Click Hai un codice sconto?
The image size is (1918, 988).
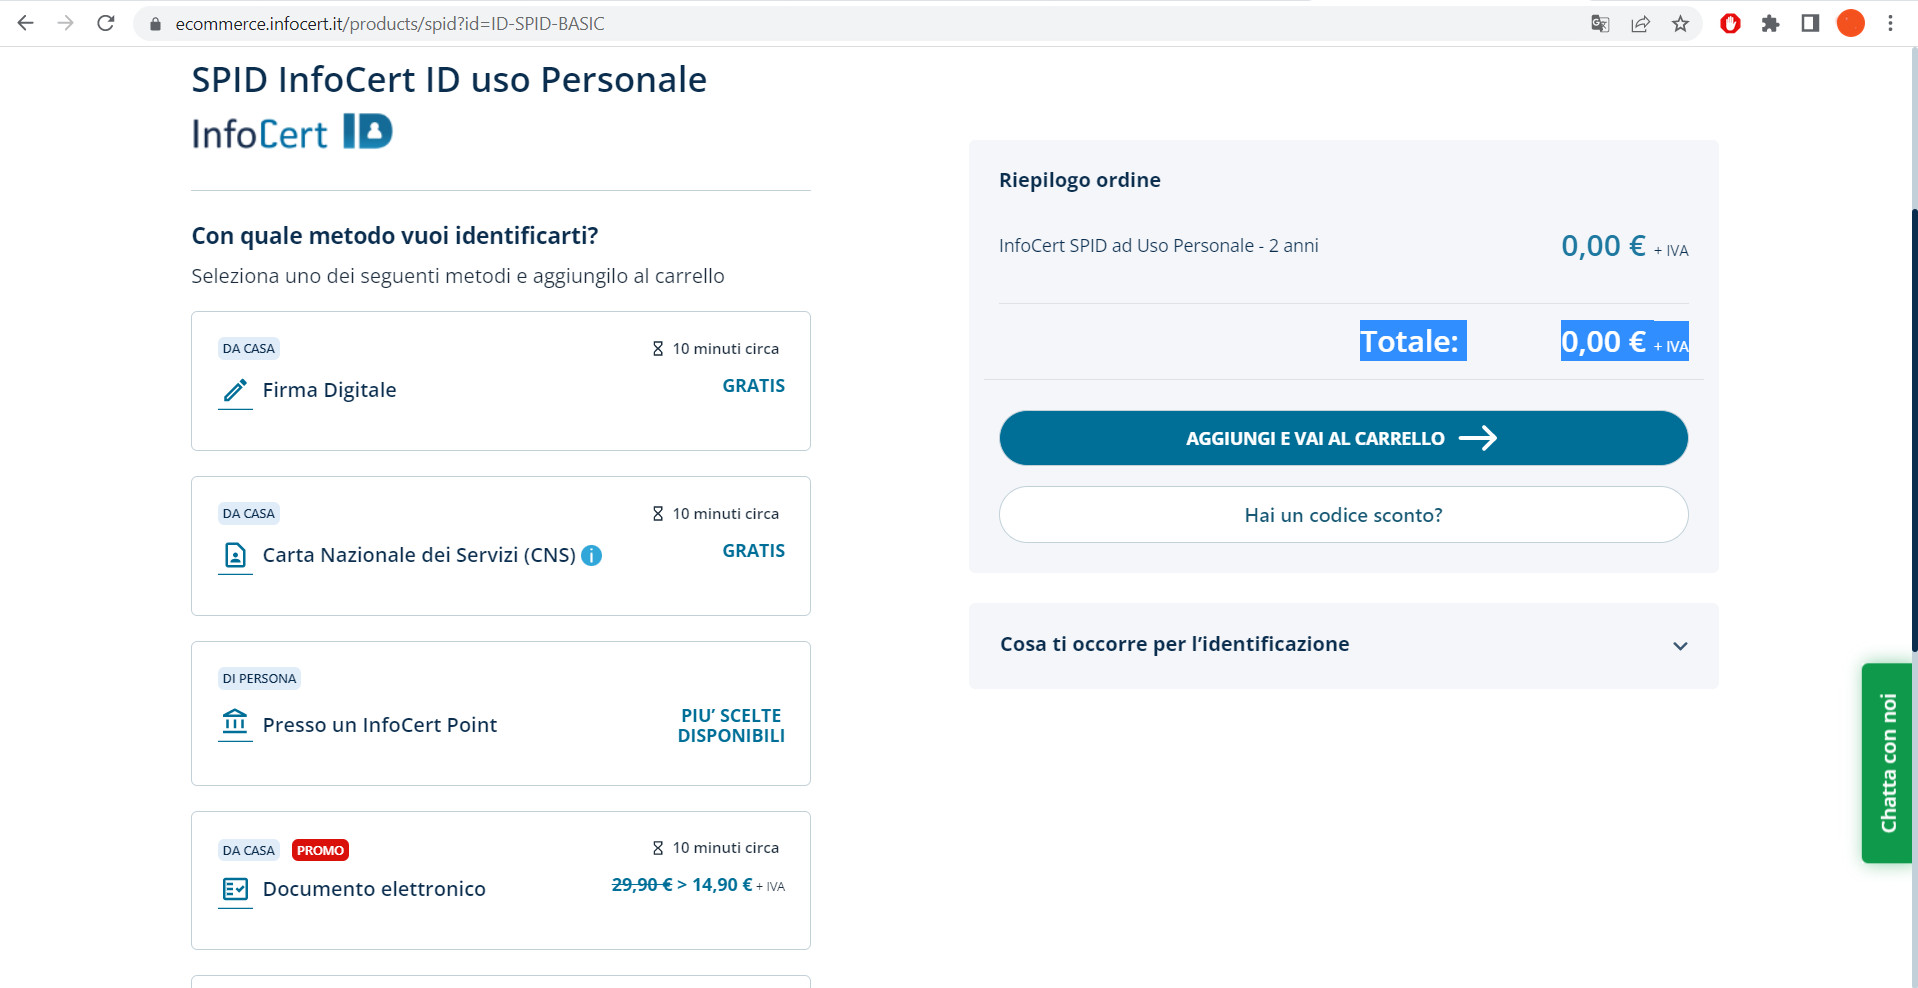[x=1342, y=514]
